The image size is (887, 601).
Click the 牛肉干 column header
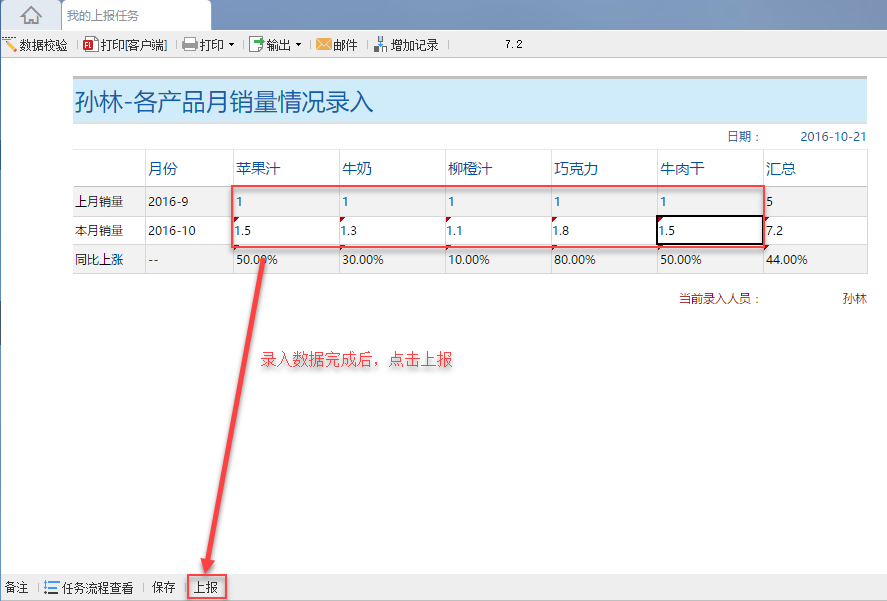pos(710,168)
